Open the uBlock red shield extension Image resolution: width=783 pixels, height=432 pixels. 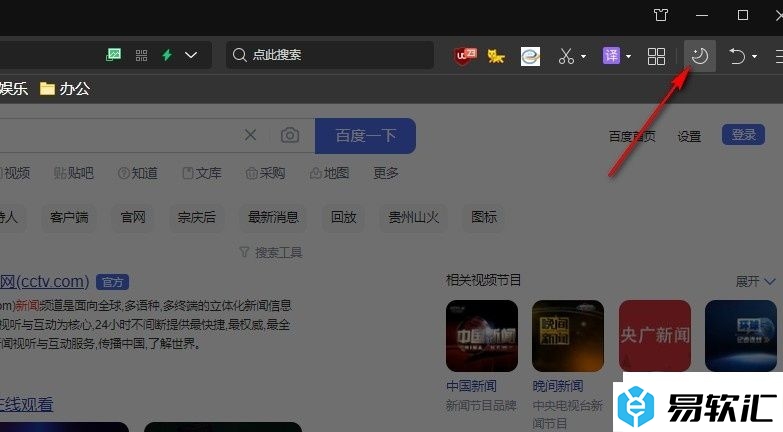pyautogui.click(x=465, y=55)
